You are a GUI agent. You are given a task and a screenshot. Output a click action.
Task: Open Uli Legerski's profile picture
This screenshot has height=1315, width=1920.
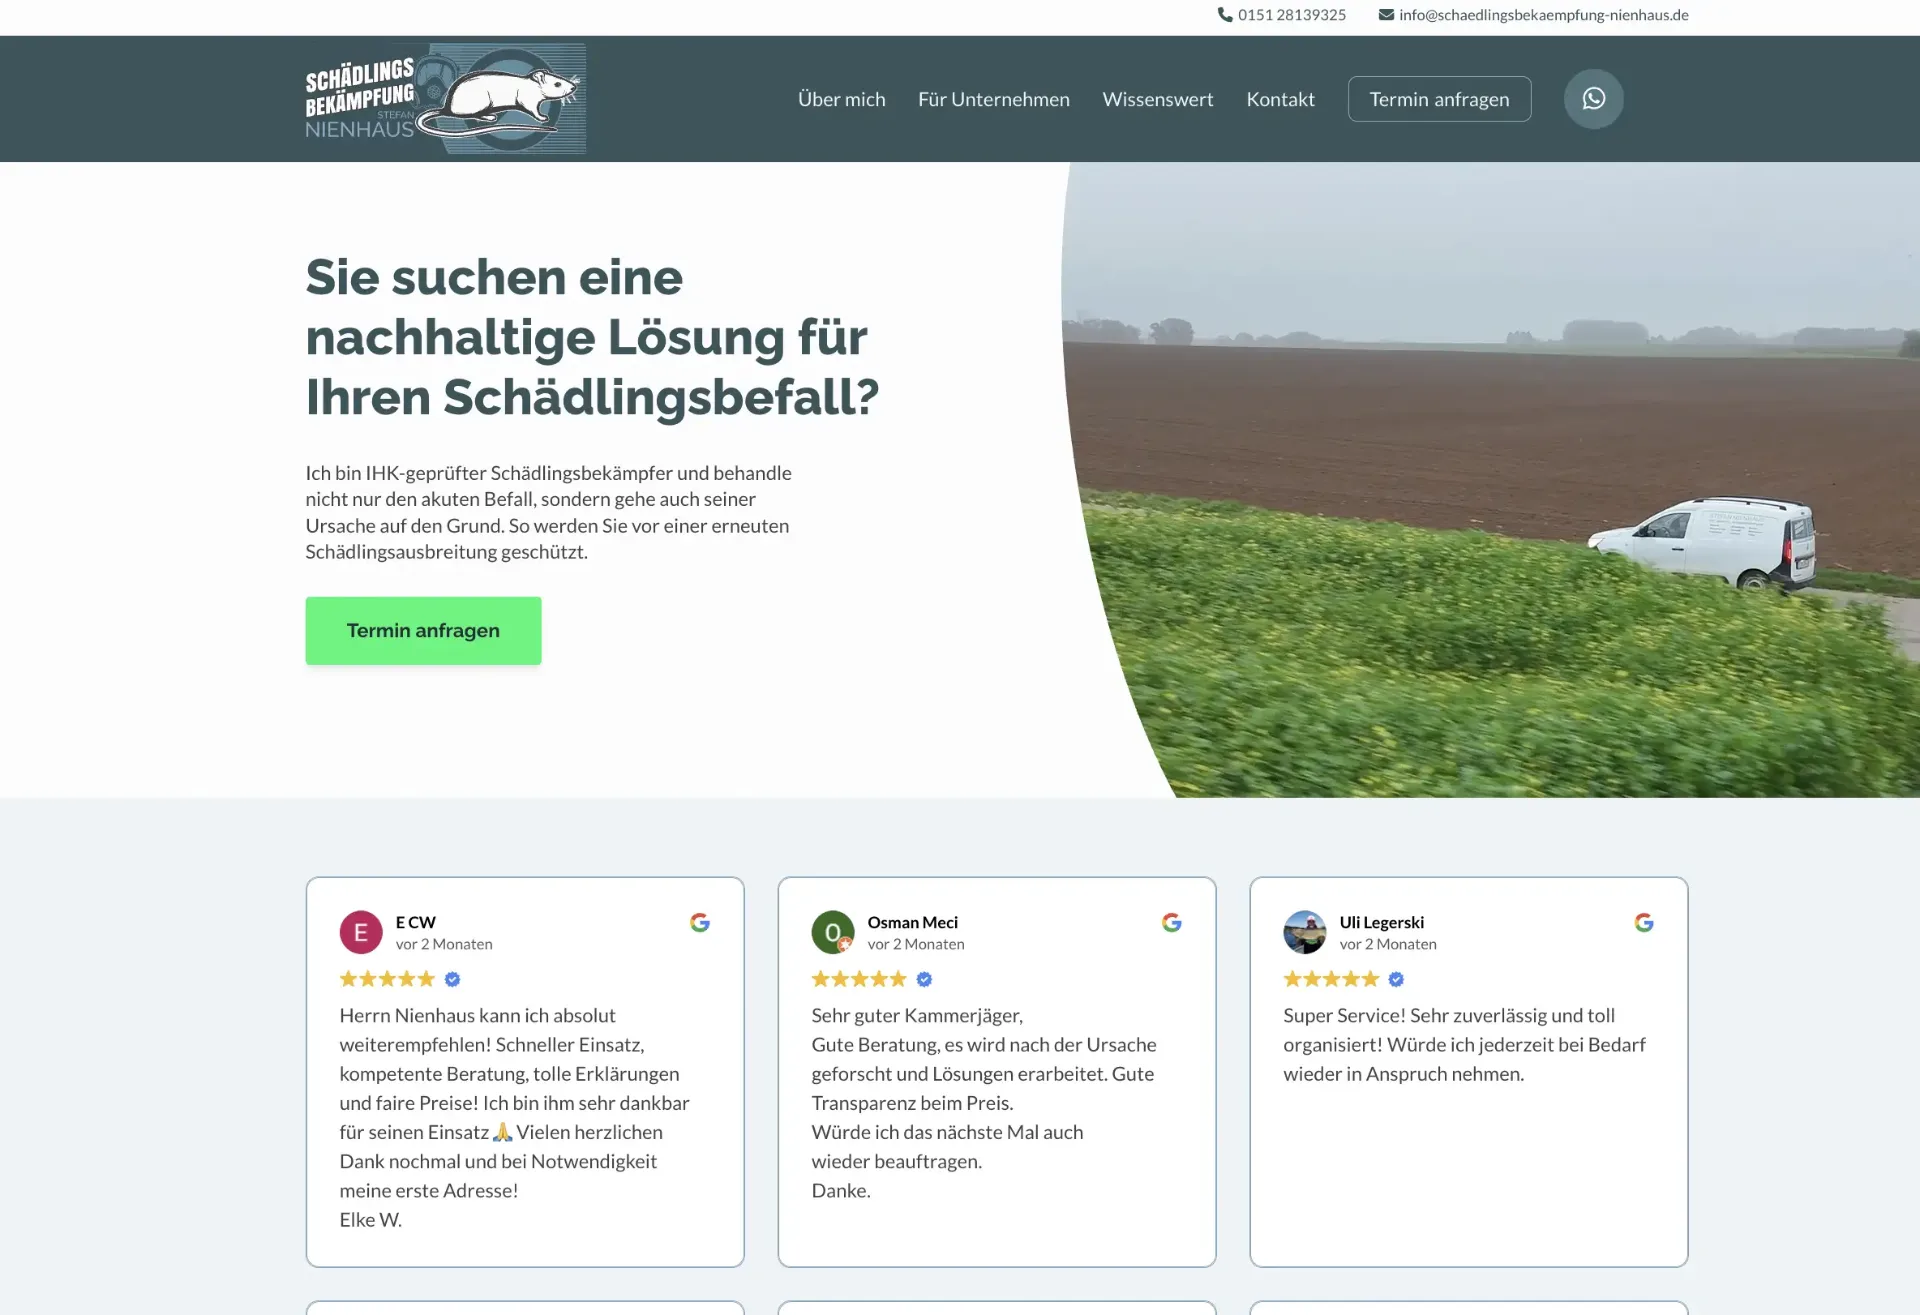(x=1305, y=932)
